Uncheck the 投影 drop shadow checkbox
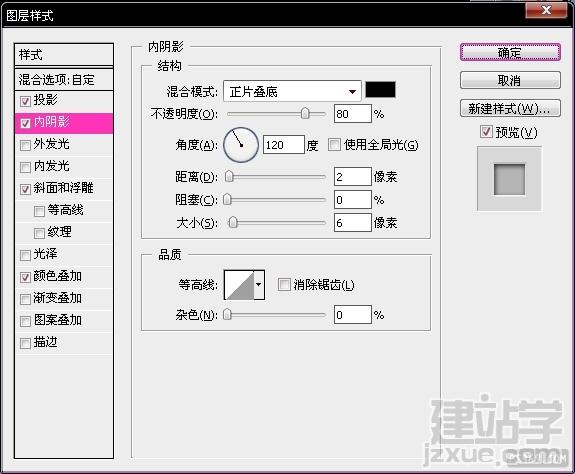This screenshot has height=474, width=575. click(25, 101)
